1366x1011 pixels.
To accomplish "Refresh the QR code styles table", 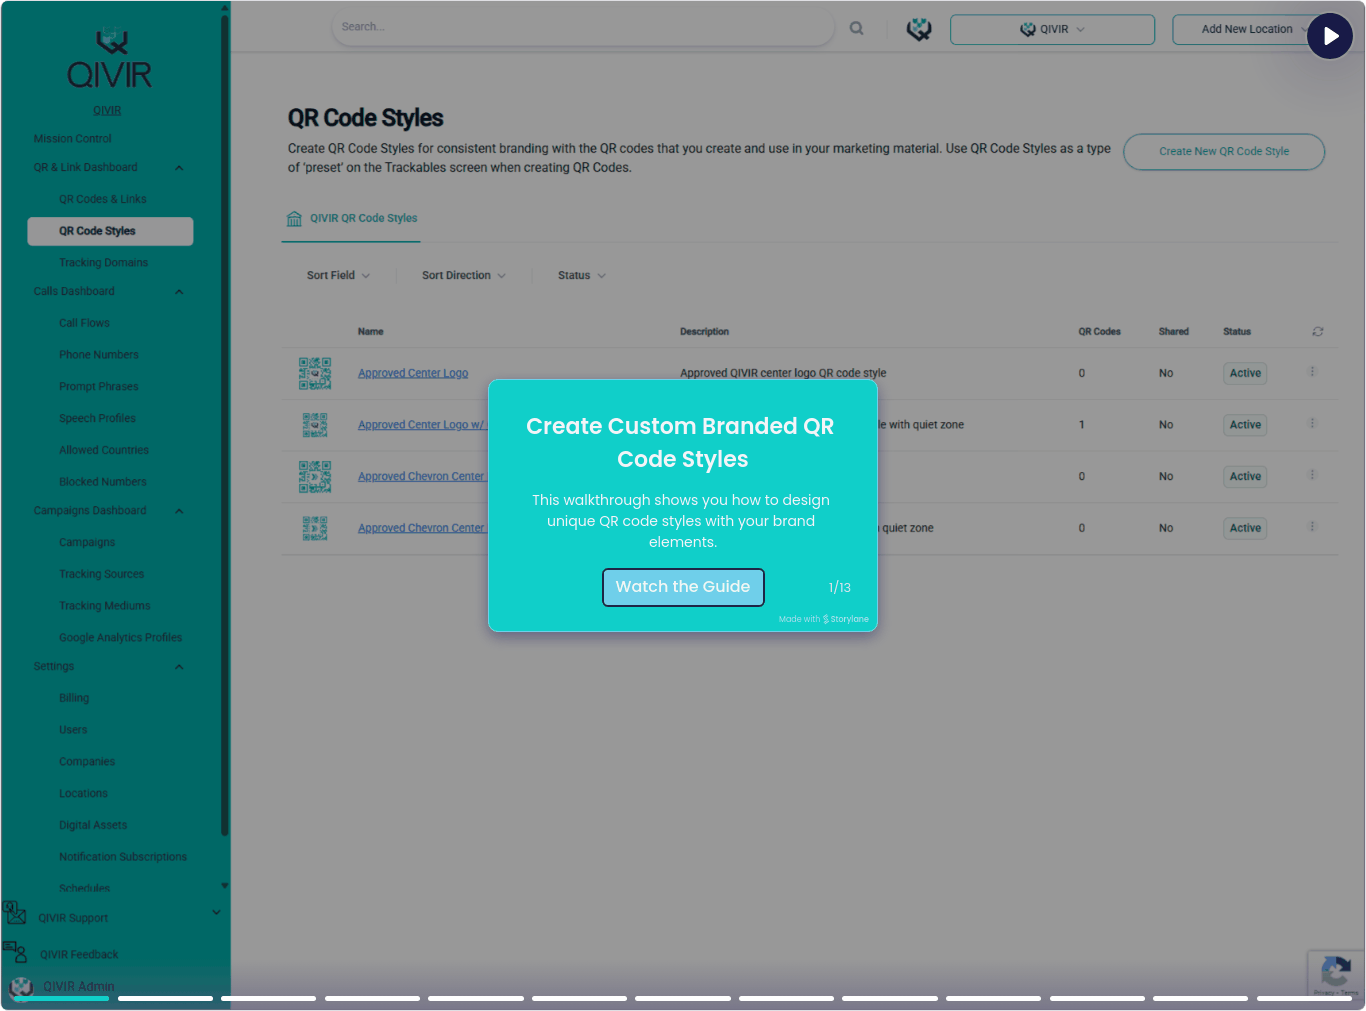I will (x=1318, y=331).
